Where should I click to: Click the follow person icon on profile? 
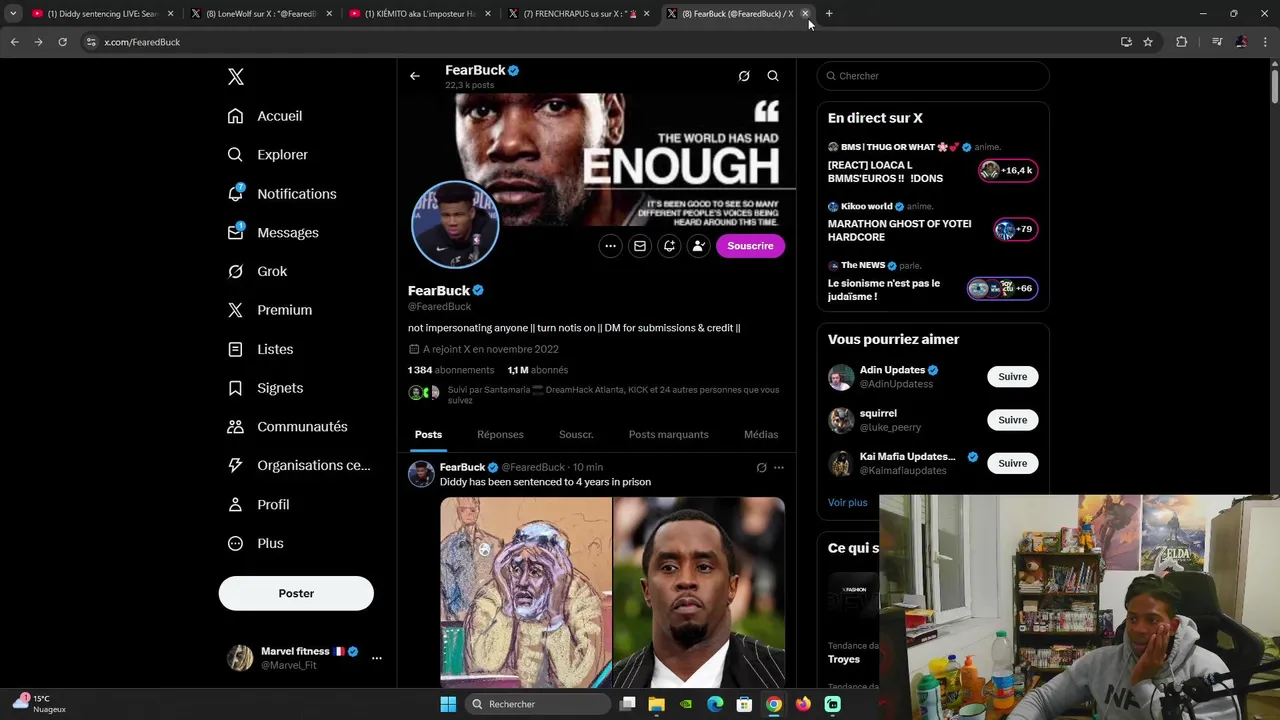pos(698,246)
